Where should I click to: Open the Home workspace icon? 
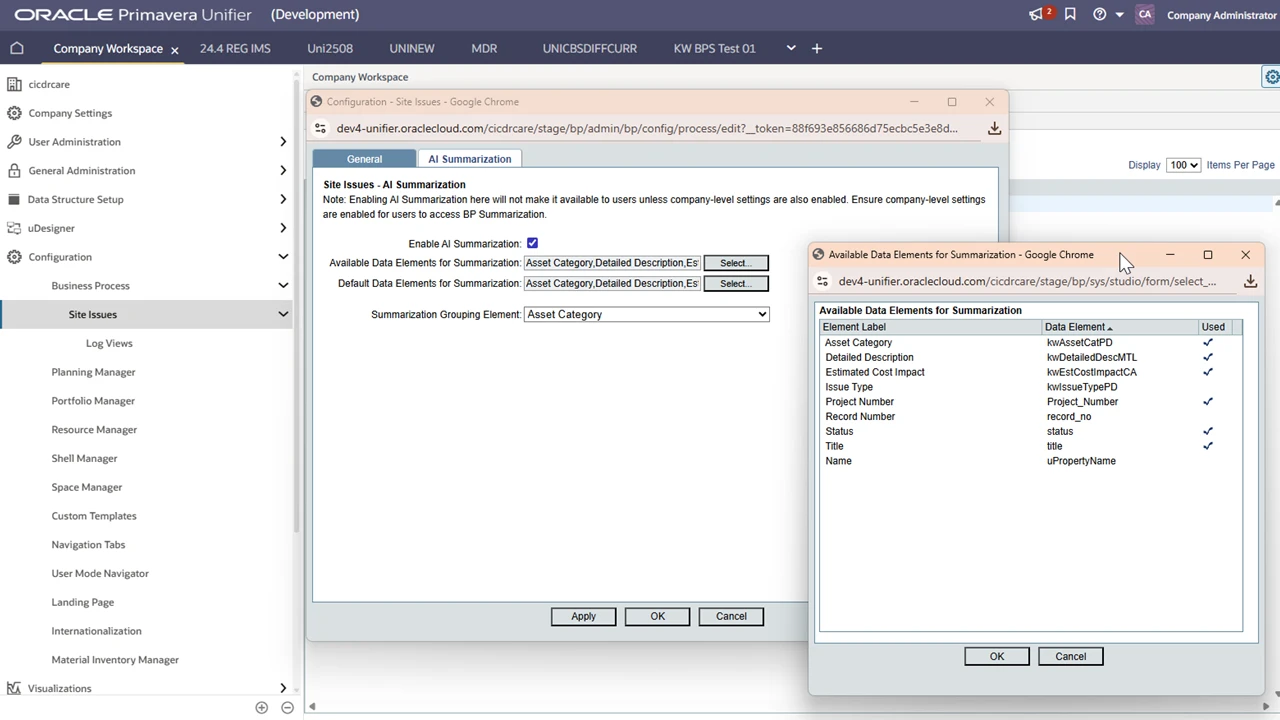pos(16,48)
